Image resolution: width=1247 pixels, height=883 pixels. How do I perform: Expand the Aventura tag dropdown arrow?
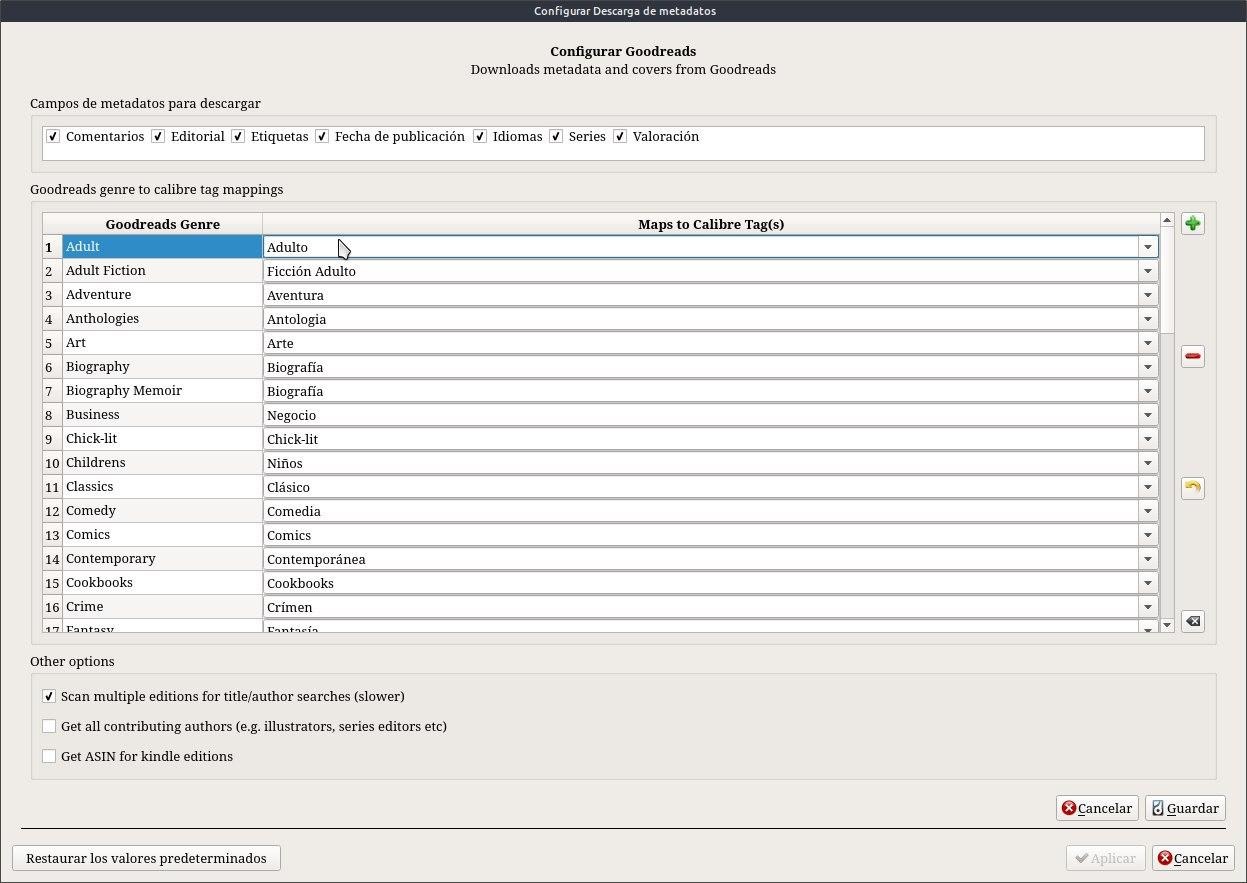point(1148,295)
